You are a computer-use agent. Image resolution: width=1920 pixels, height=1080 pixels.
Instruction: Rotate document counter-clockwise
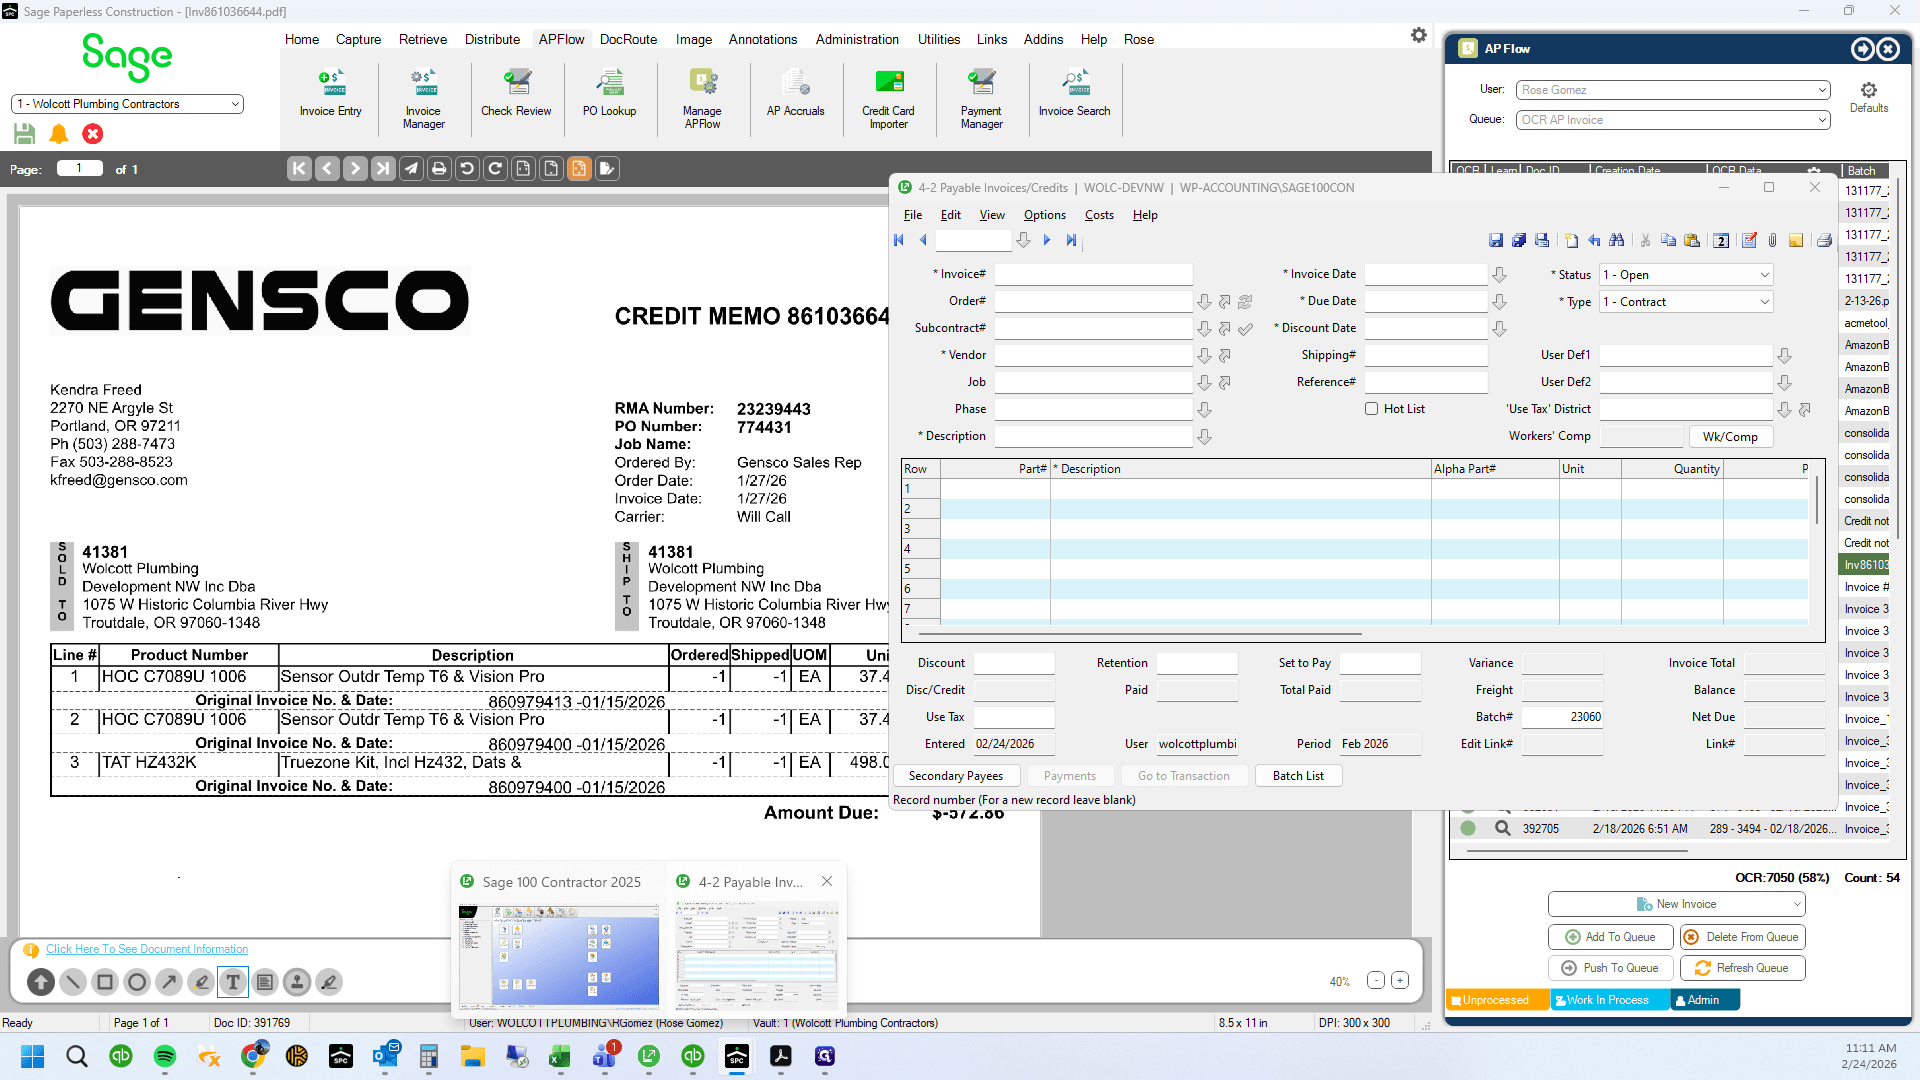(467, 169)
